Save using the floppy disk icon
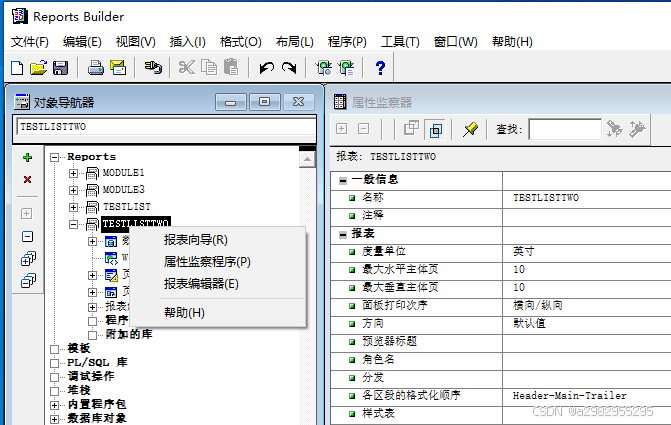This screenshot has width=671, height=425. tap(60, 68)
